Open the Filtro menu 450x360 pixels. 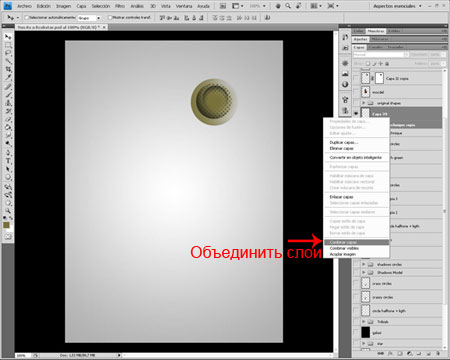(120, 6)
